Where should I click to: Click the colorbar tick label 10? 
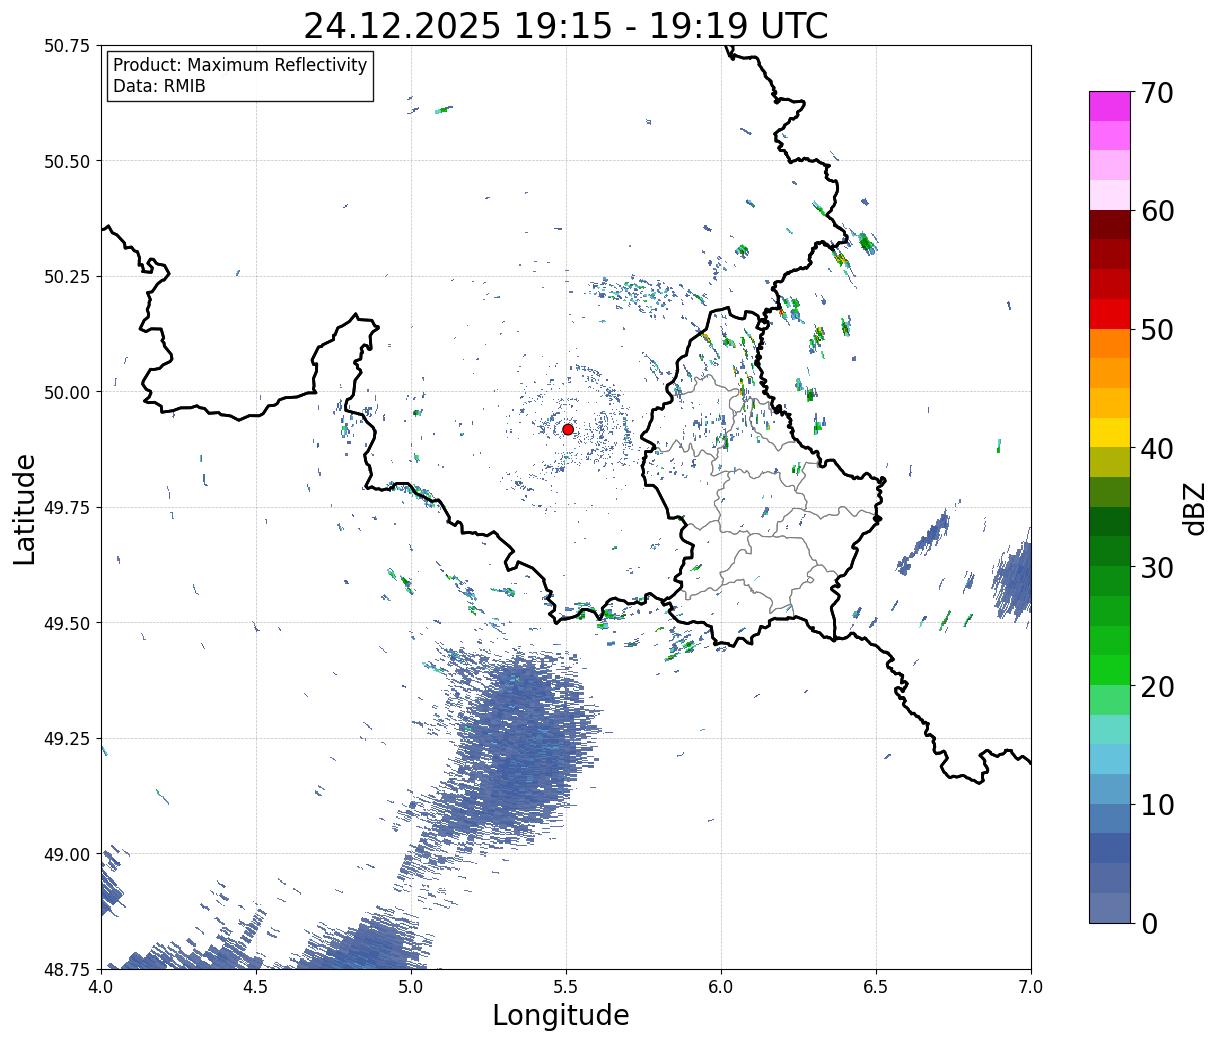1157,804
